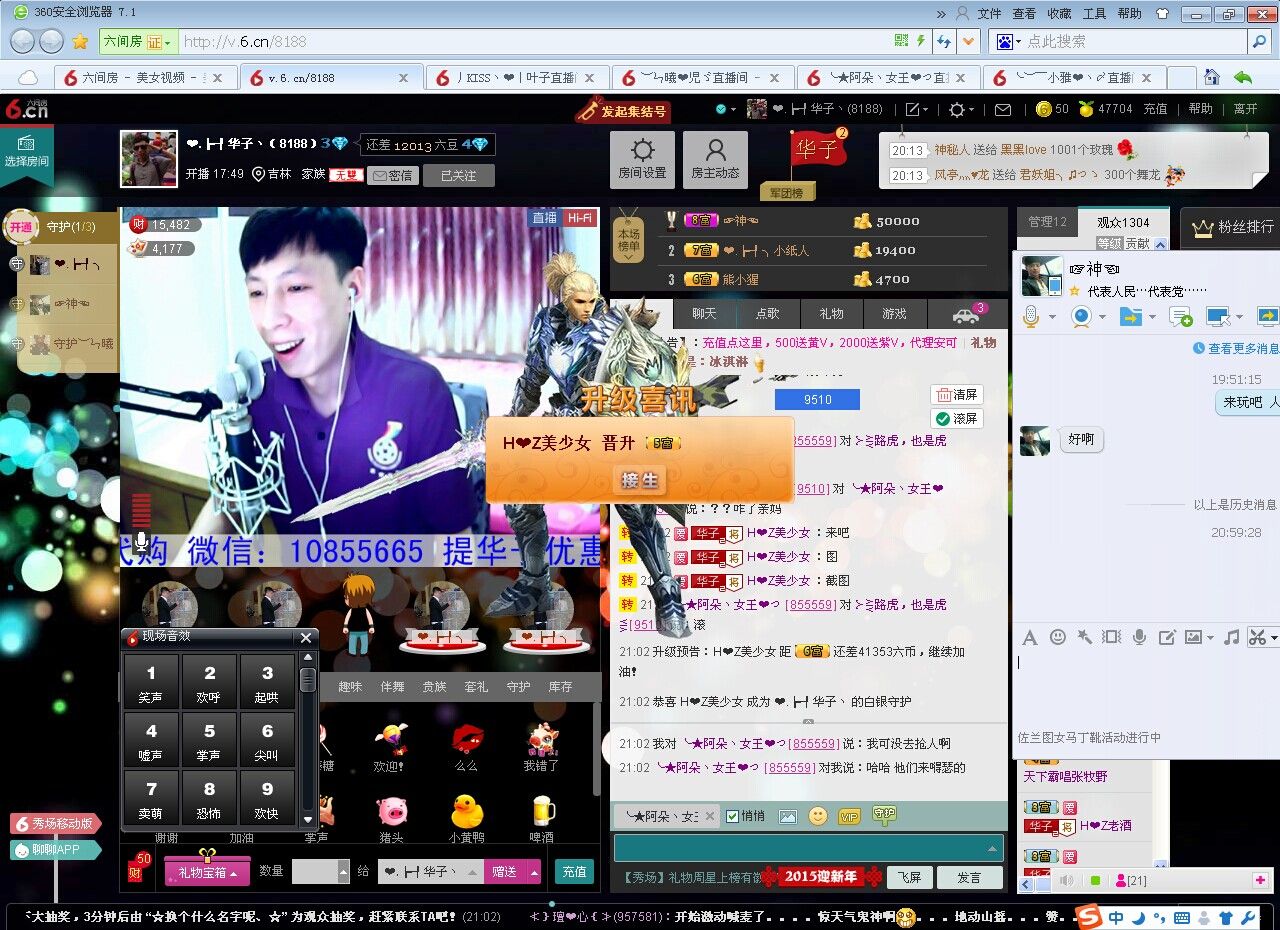Image resolution: width=1280 pixels, height=930 pixels.
Task: Click the mail envelope icon in 6.cn header
Action: (x=1002, y=109)
